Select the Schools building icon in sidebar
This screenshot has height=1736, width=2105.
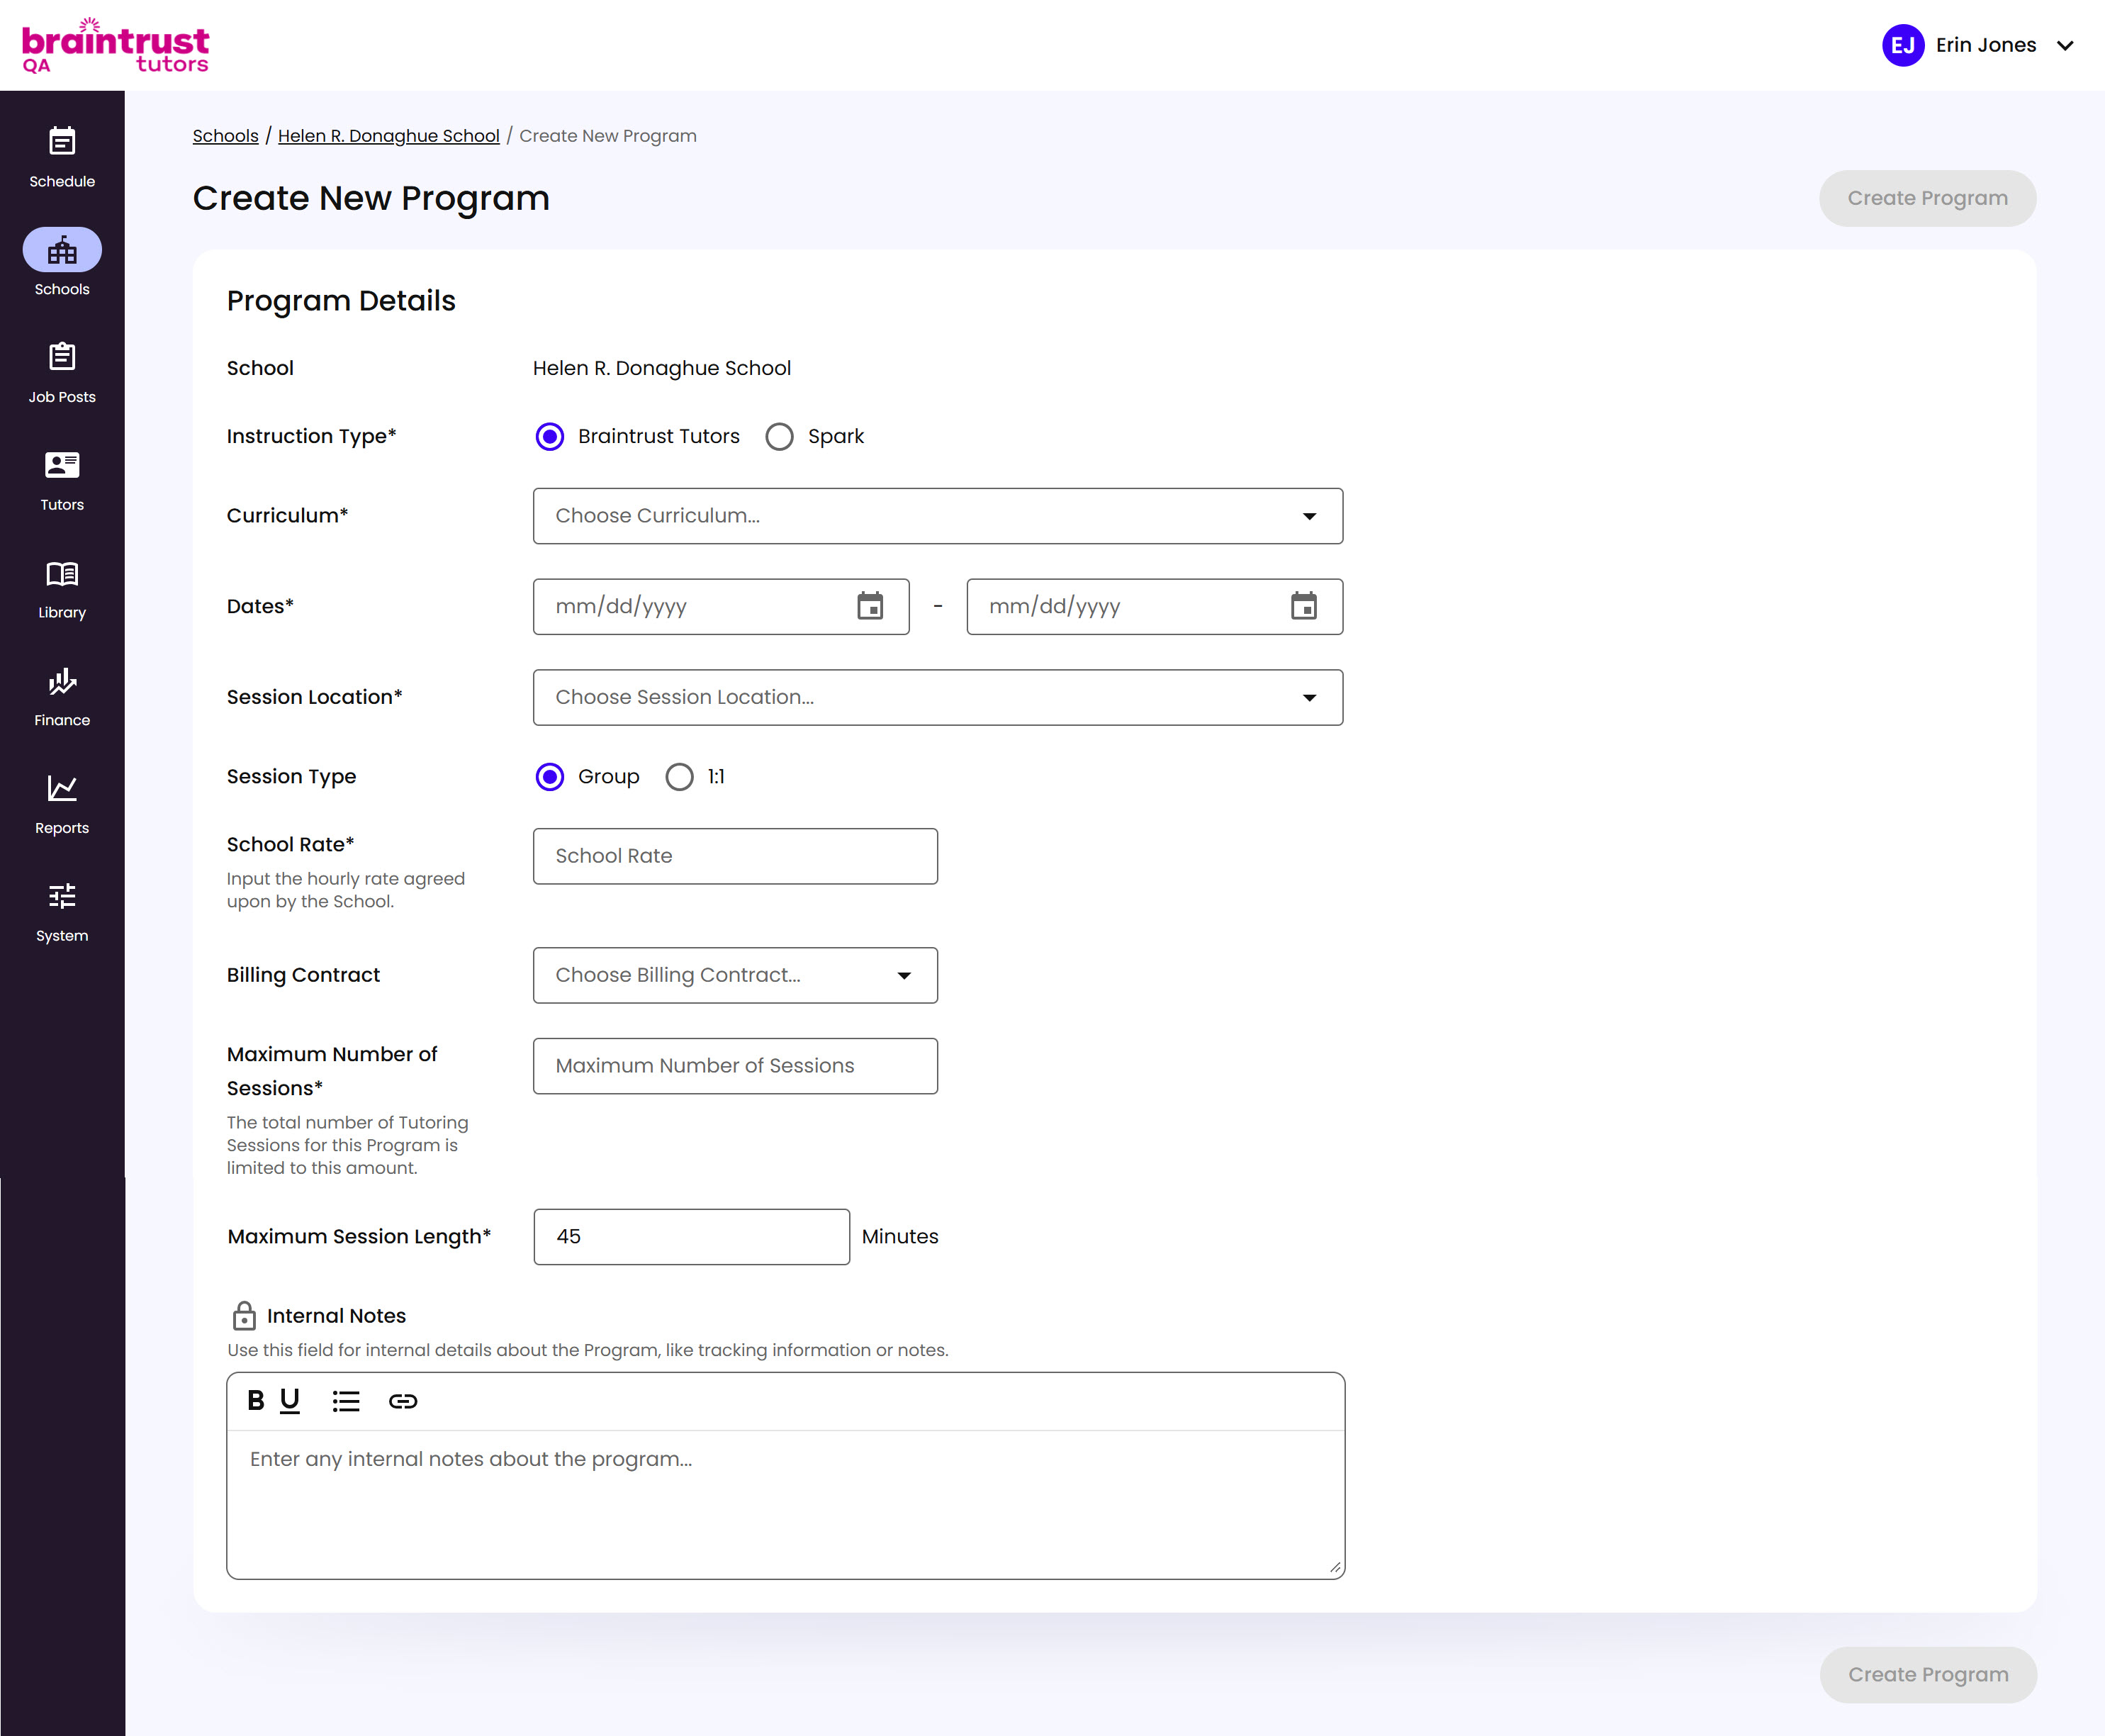point(62,250)
